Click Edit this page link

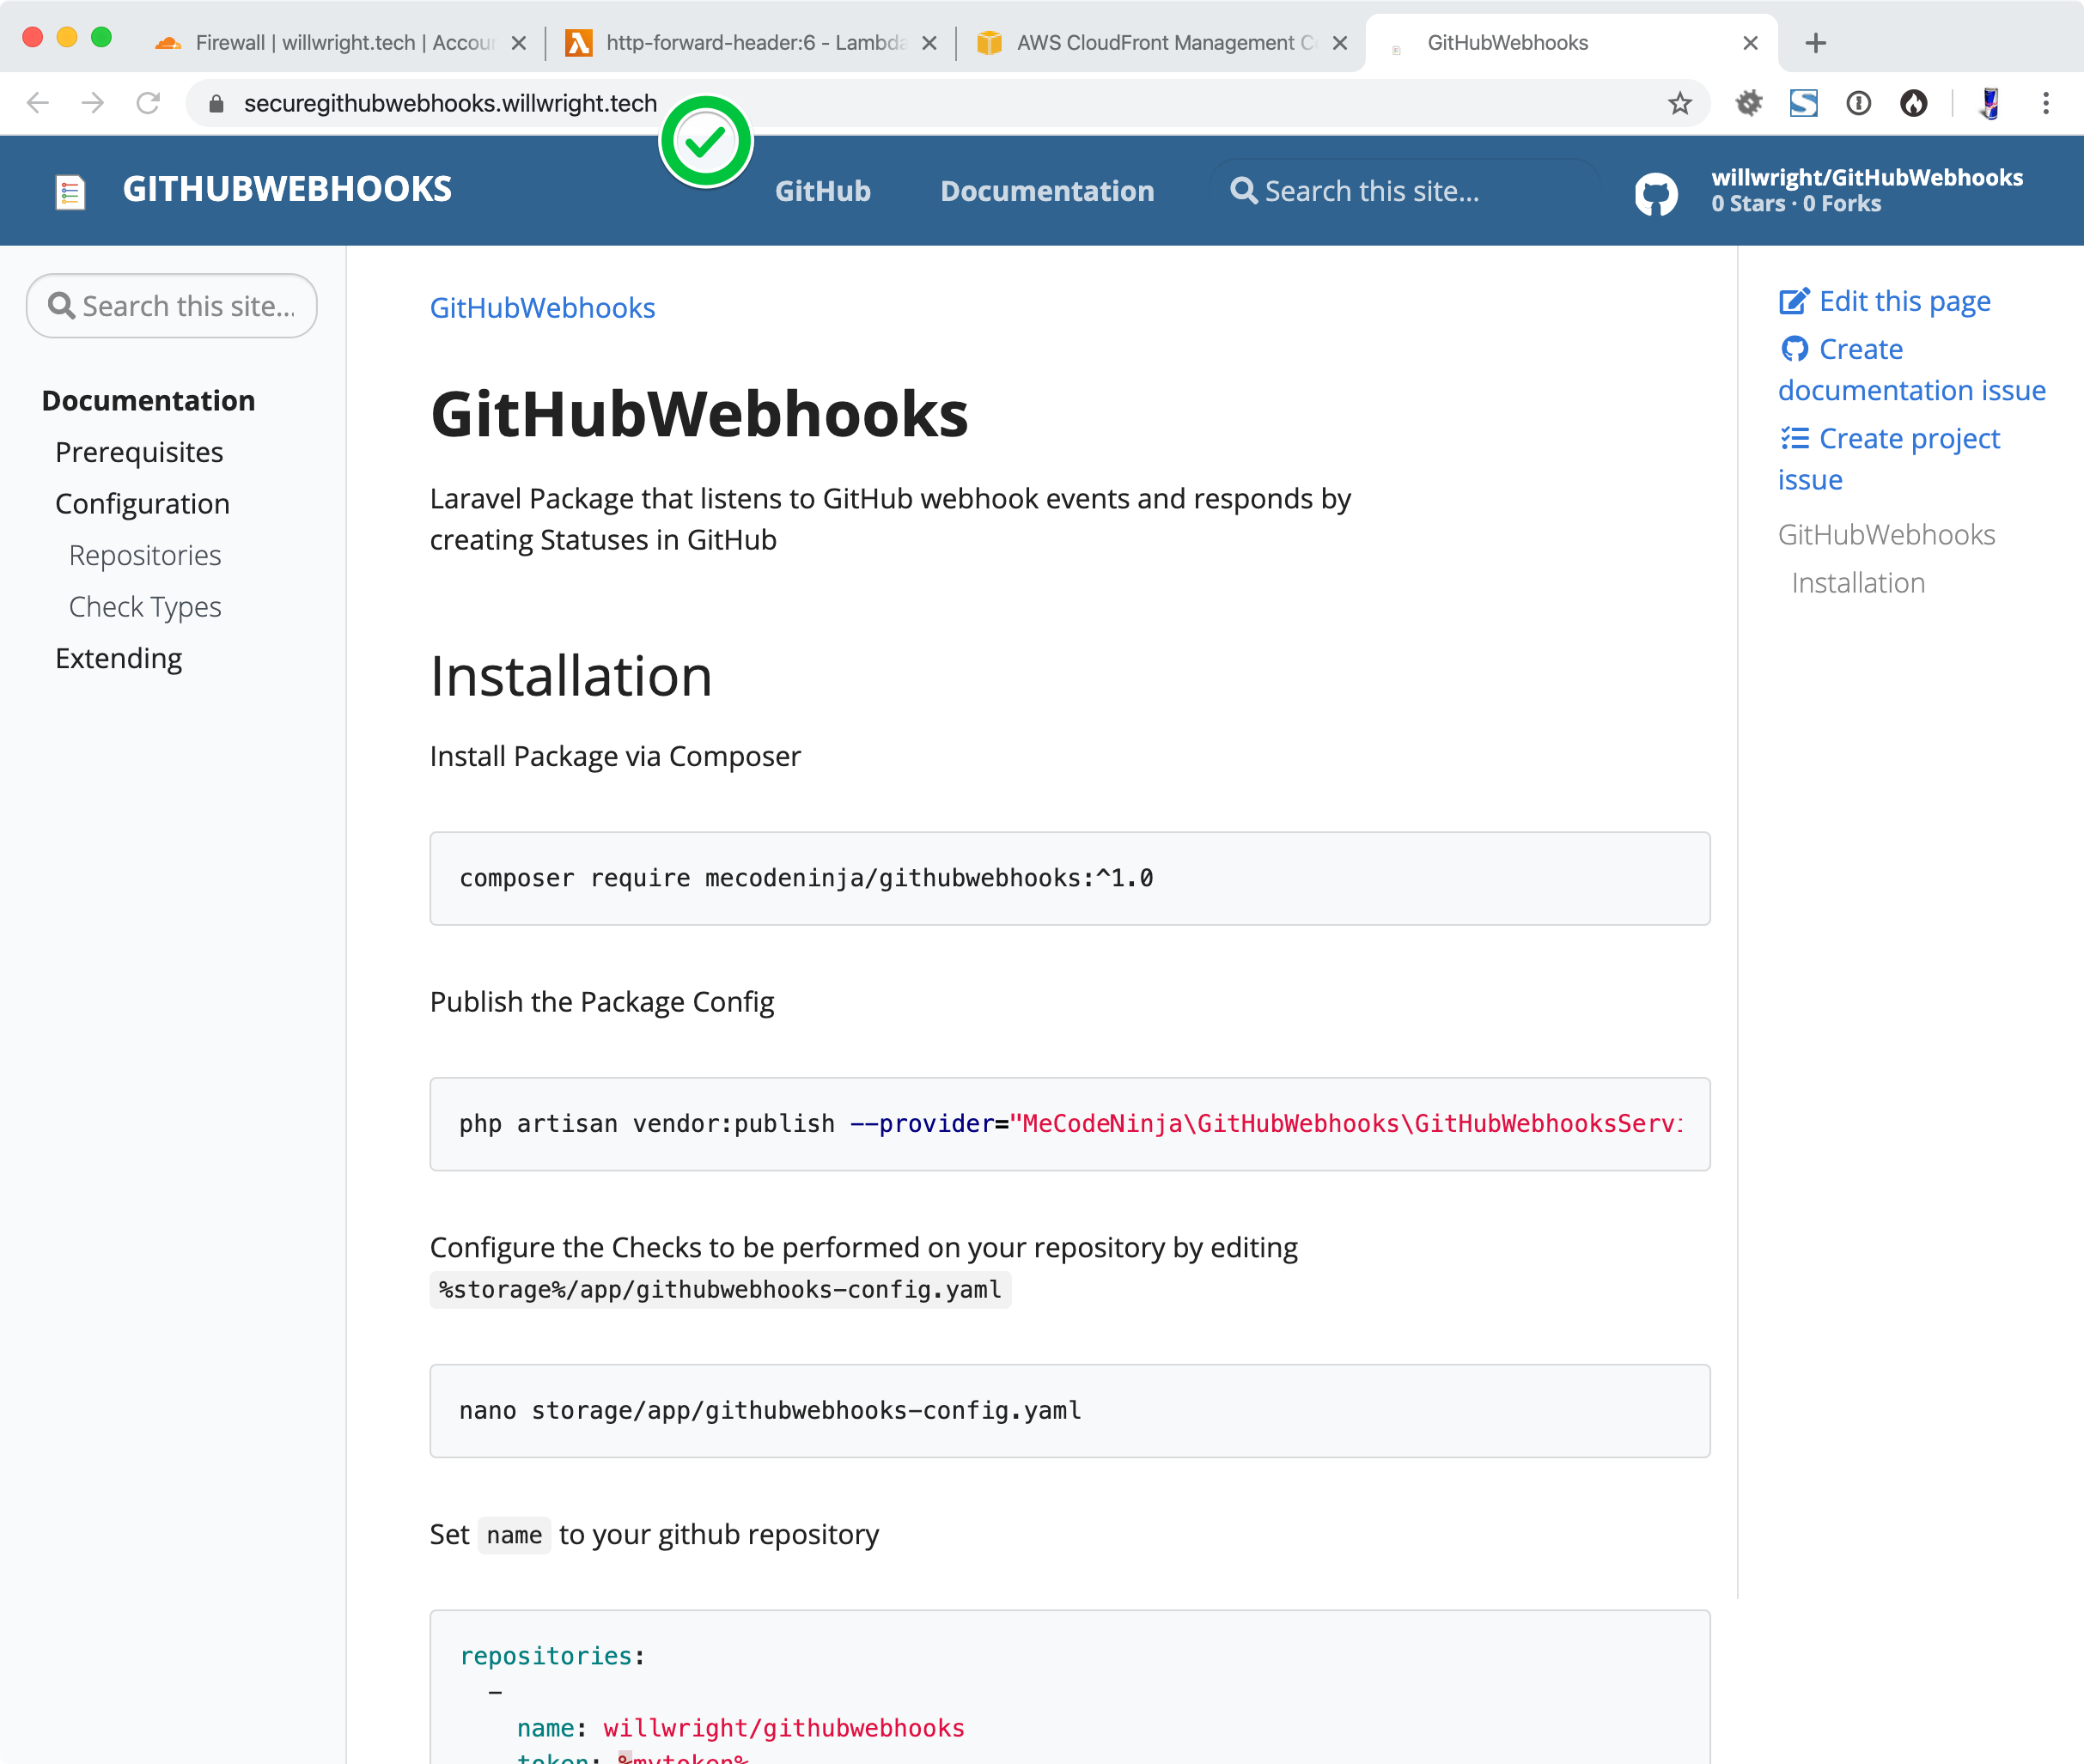click(1904, 301)
